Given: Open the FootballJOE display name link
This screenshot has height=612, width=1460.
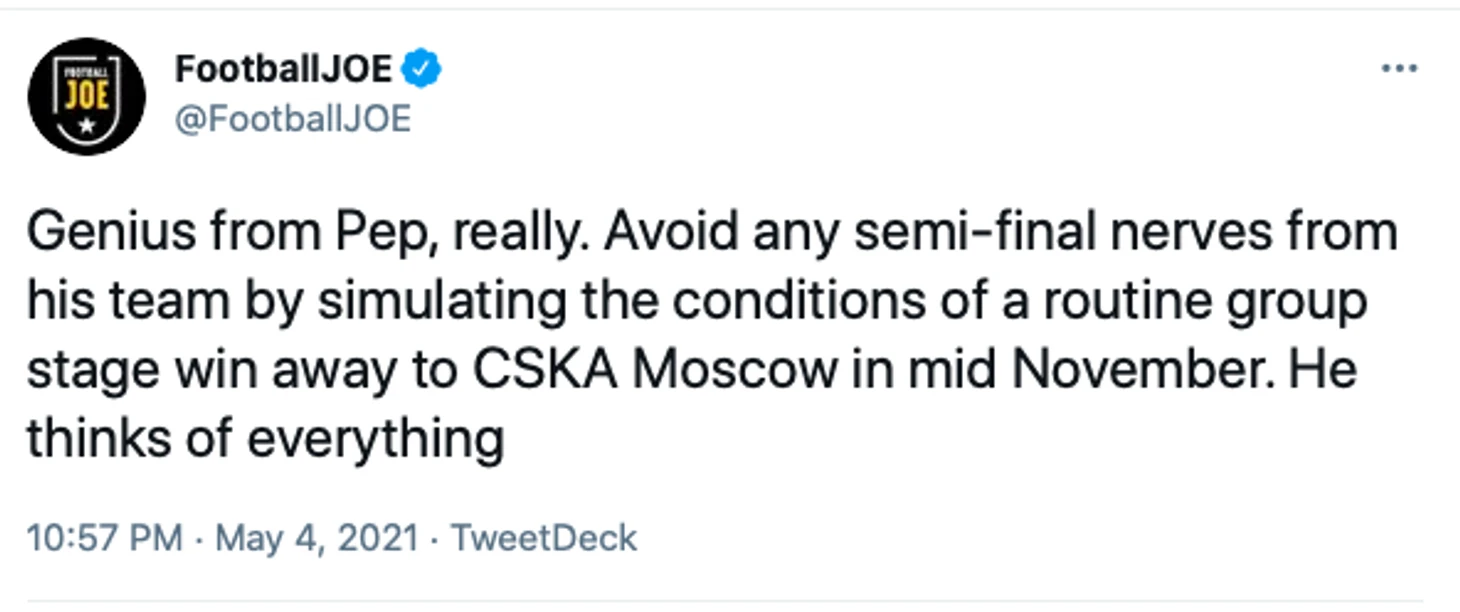Looking at the screenshot, I should click(284, 69).
